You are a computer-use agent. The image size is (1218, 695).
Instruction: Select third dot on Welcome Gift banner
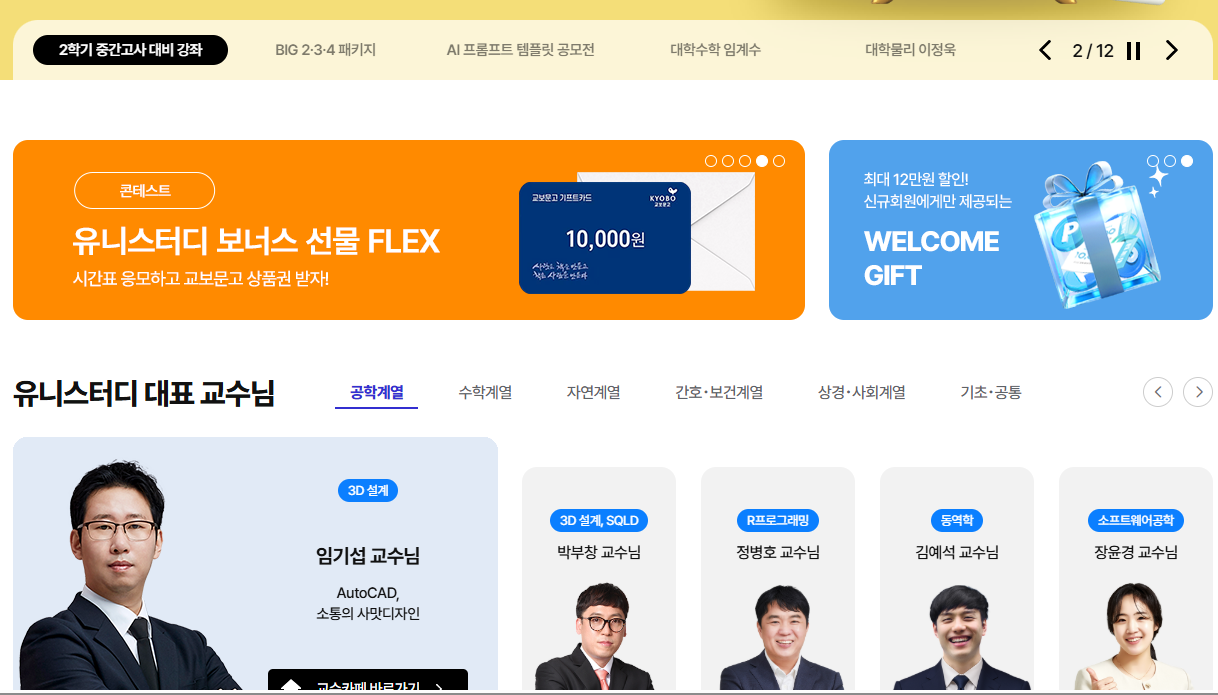pyautogui.click(x=1187, y=161)
